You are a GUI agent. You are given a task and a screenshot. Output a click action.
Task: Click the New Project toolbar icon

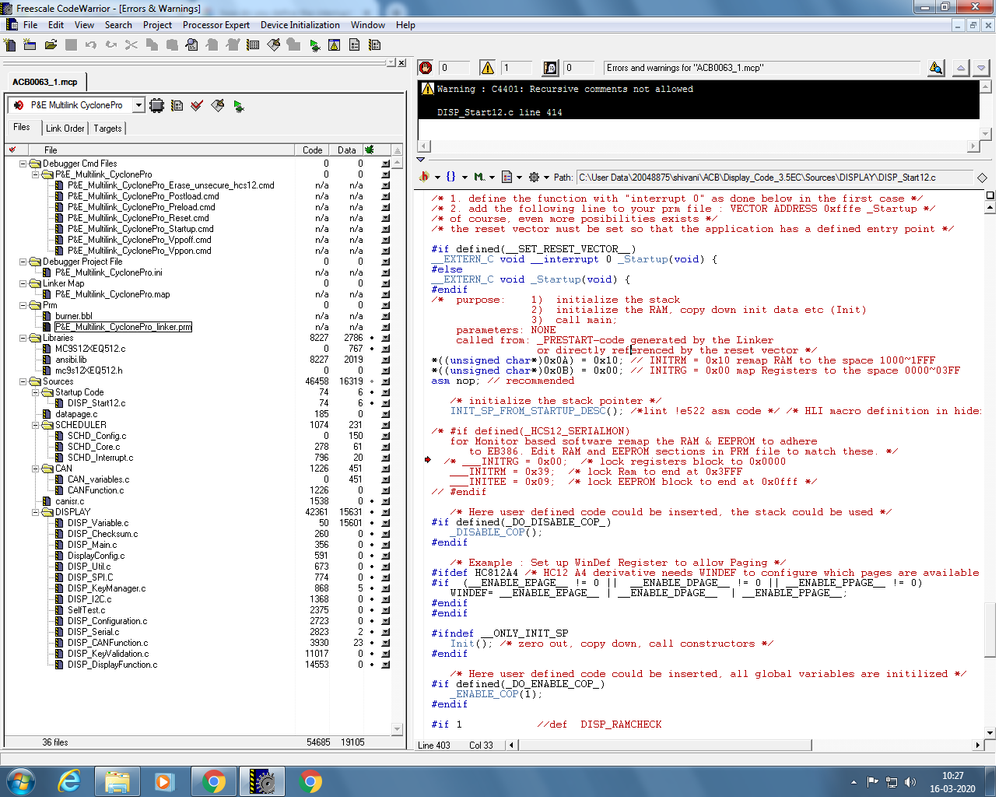pos(30,45)
